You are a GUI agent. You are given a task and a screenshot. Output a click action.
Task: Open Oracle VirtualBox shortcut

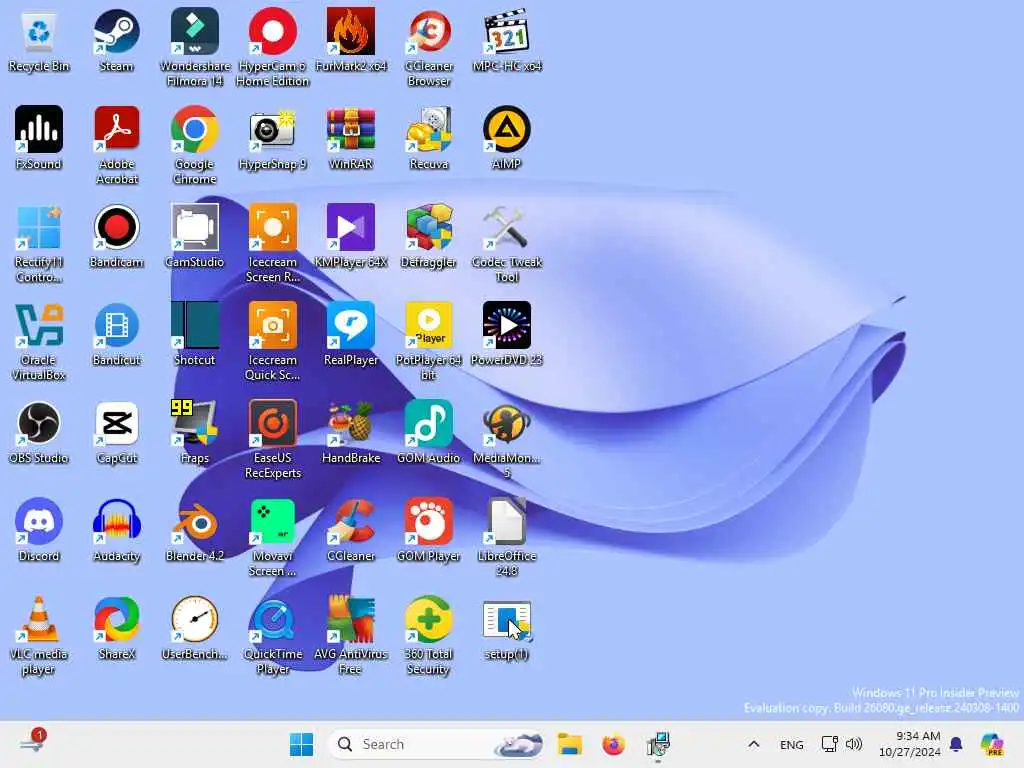39,342
